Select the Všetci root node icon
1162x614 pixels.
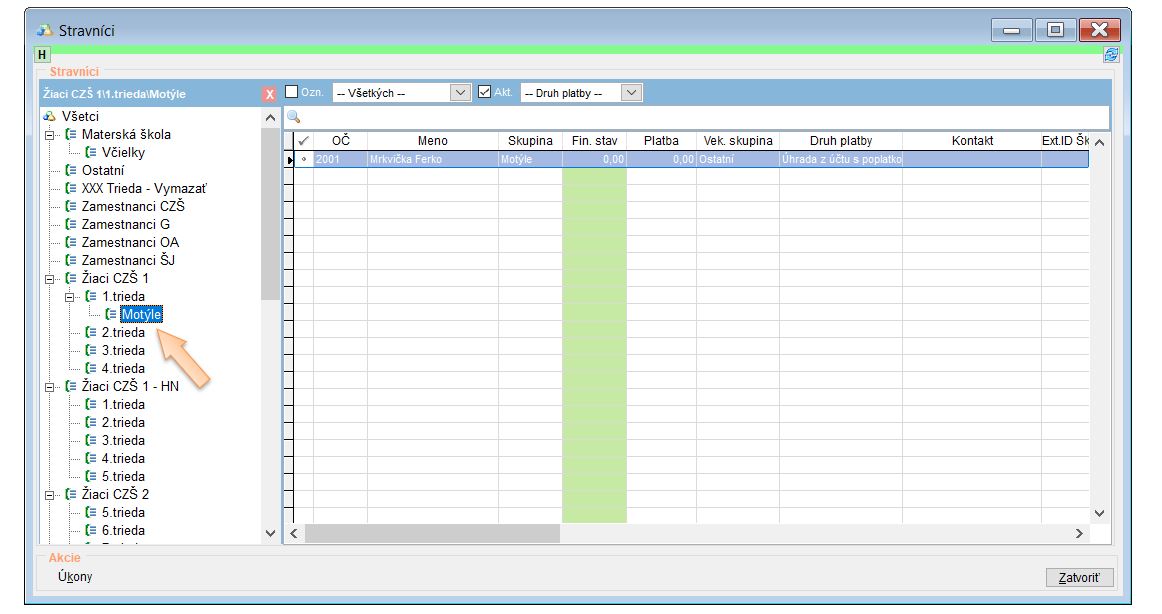49,117
